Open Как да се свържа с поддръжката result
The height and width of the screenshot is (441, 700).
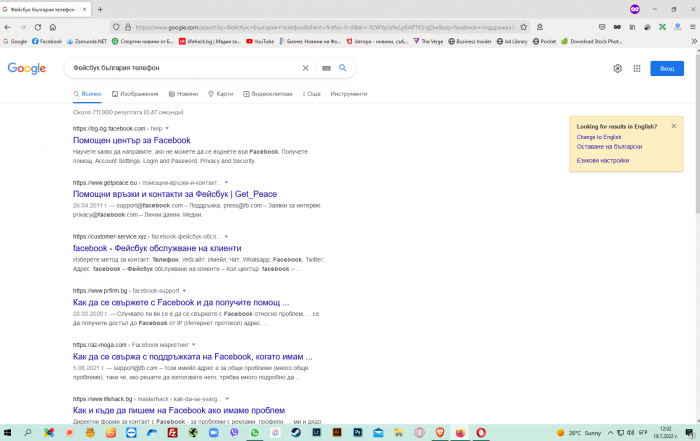(192, 357)
